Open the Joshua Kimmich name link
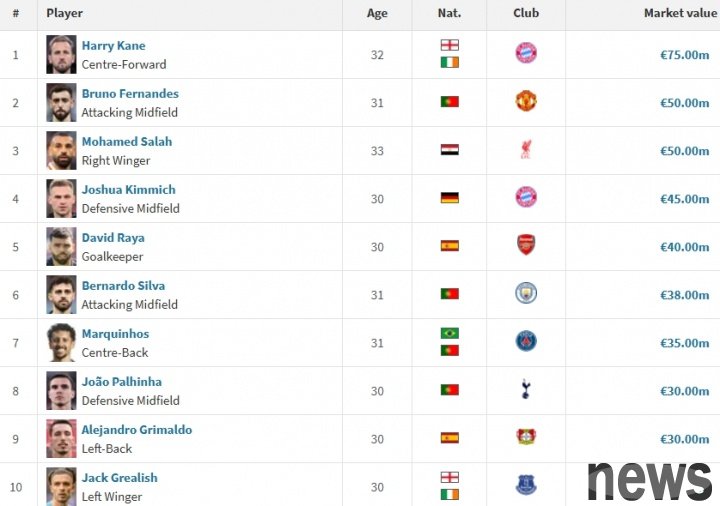This screenshot has width=720, height=506. coord(128,190)
